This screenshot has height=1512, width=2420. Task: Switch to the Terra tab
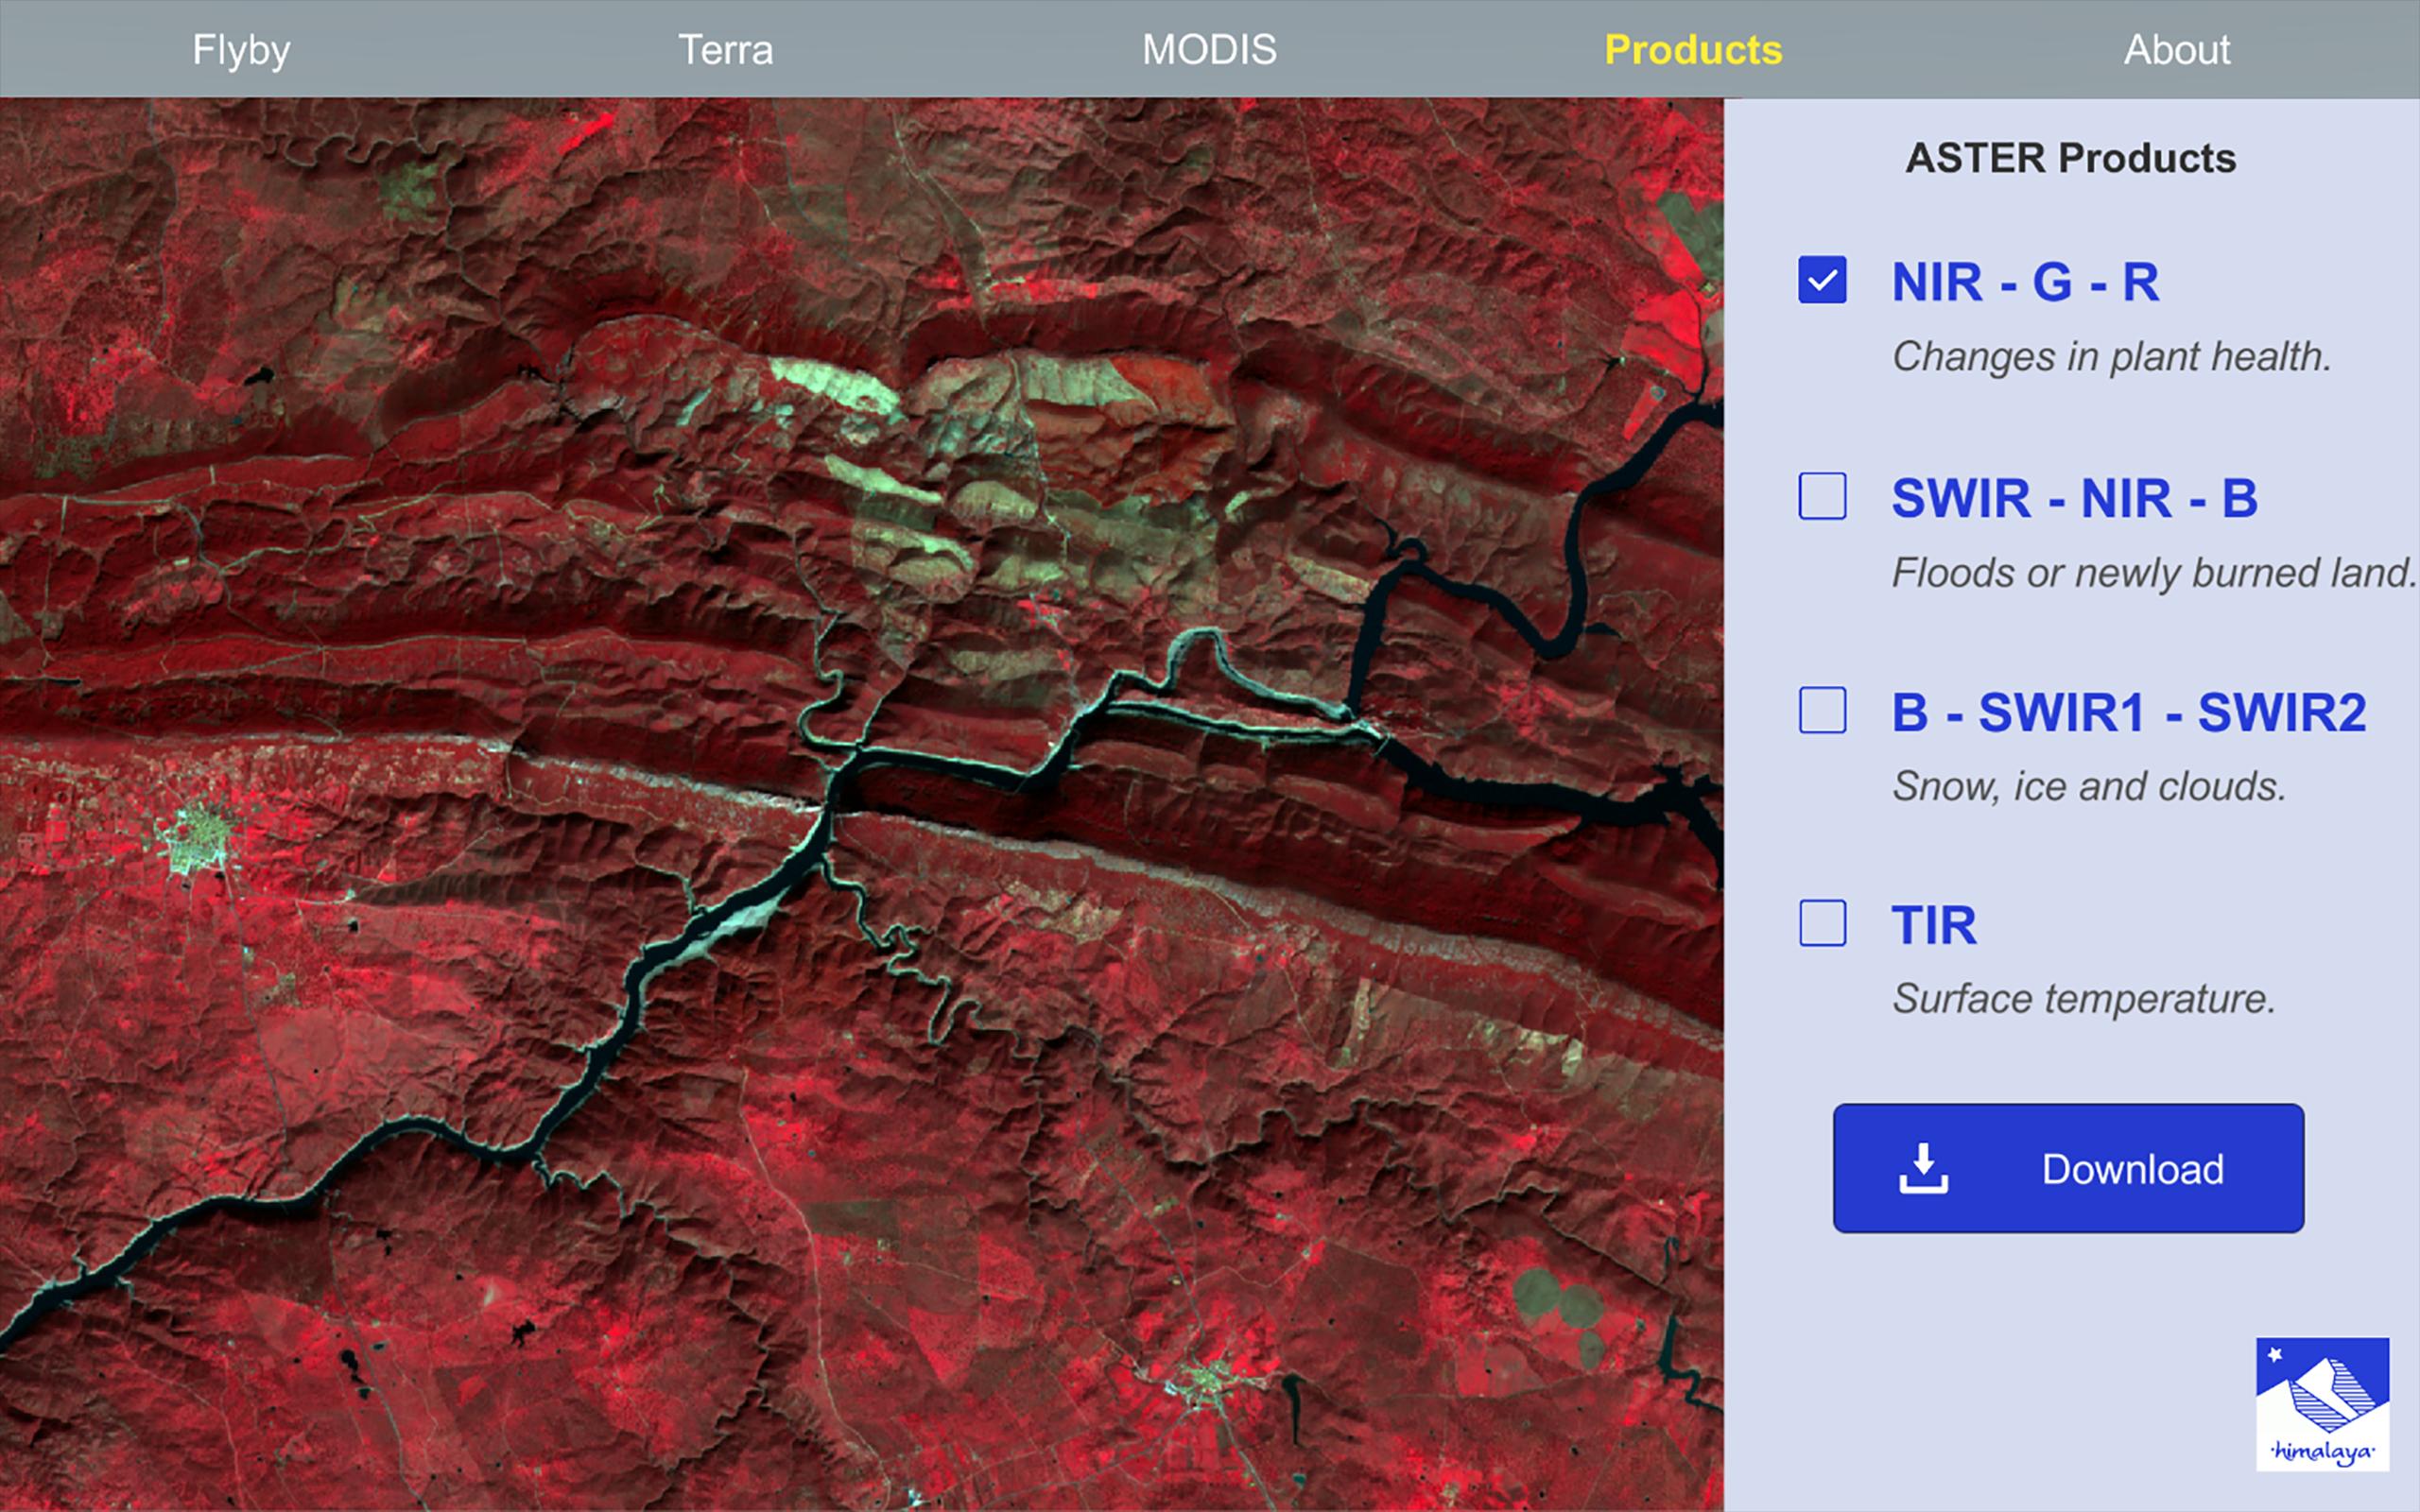coord(726,49)
